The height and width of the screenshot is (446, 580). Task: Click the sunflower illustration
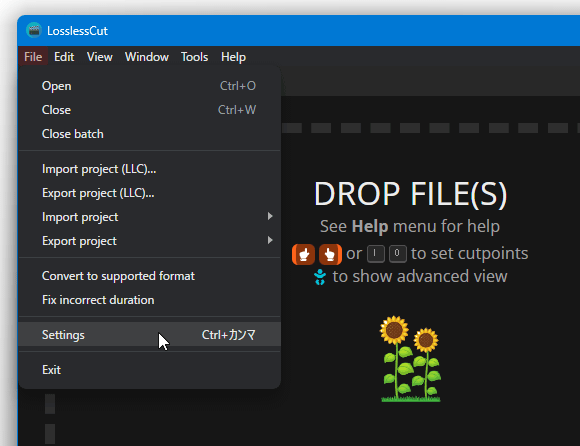(411, 359)
